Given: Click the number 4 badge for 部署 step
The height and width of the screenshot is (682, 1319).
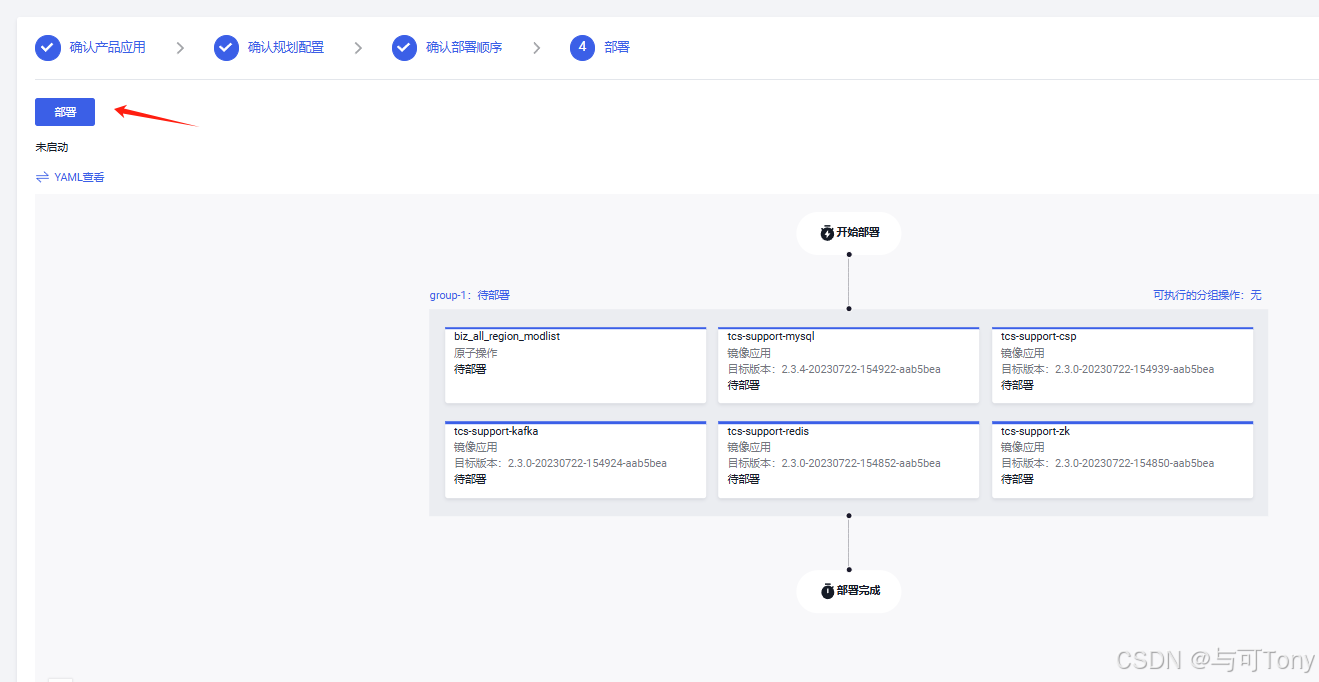Looking at the screenshot, I should point(582,47).
